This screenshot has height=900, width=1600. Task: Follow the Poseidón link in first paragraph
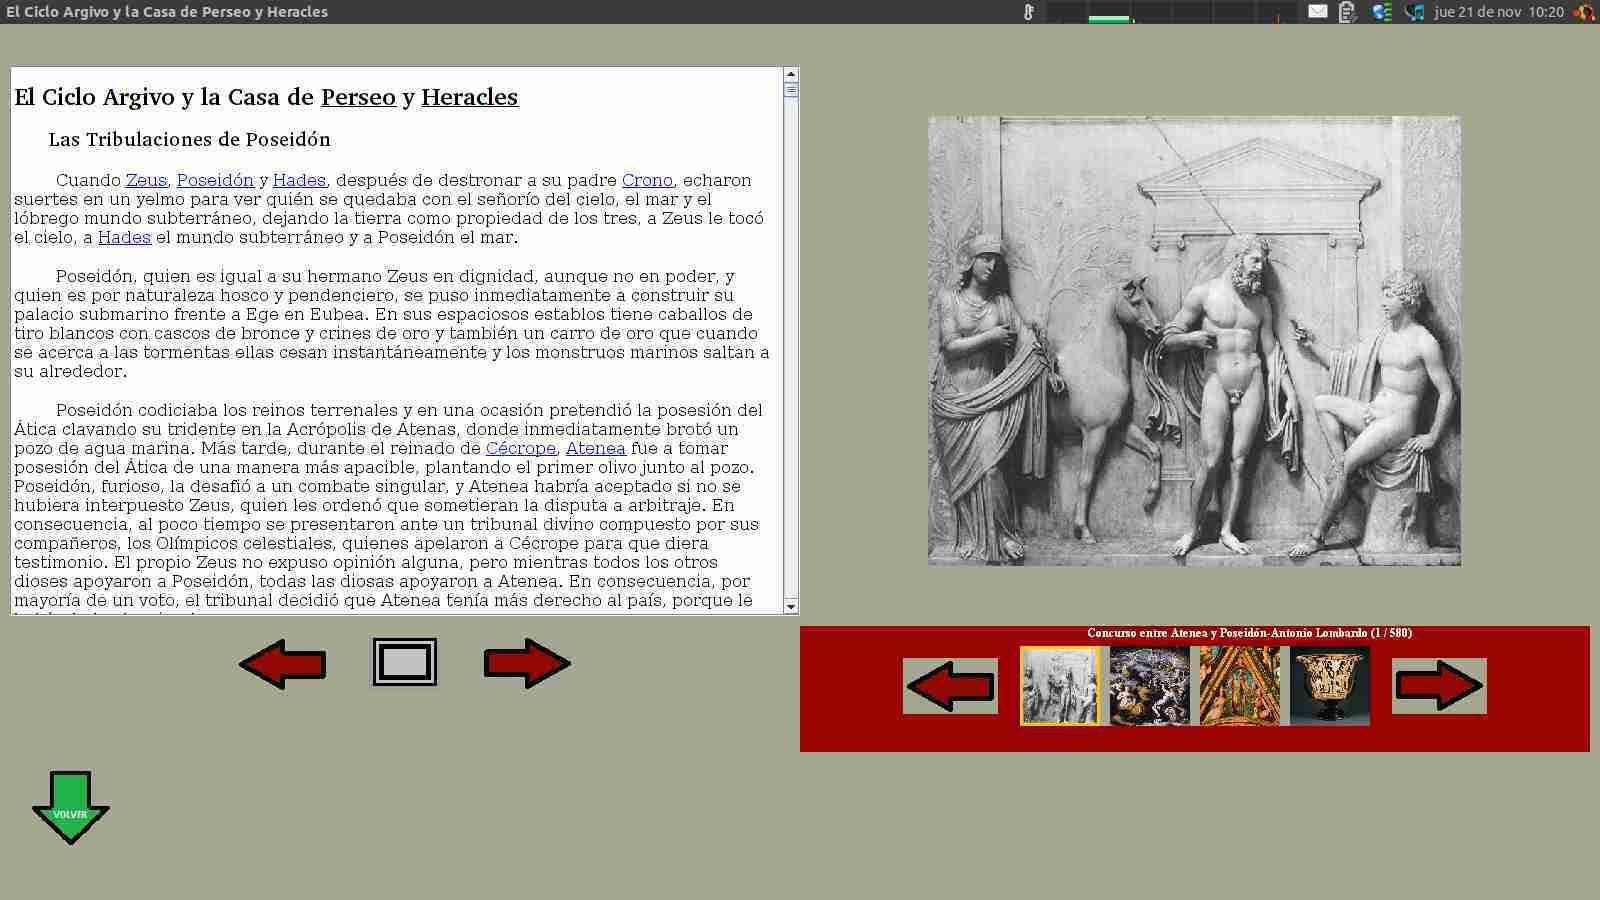click(215, 180)
